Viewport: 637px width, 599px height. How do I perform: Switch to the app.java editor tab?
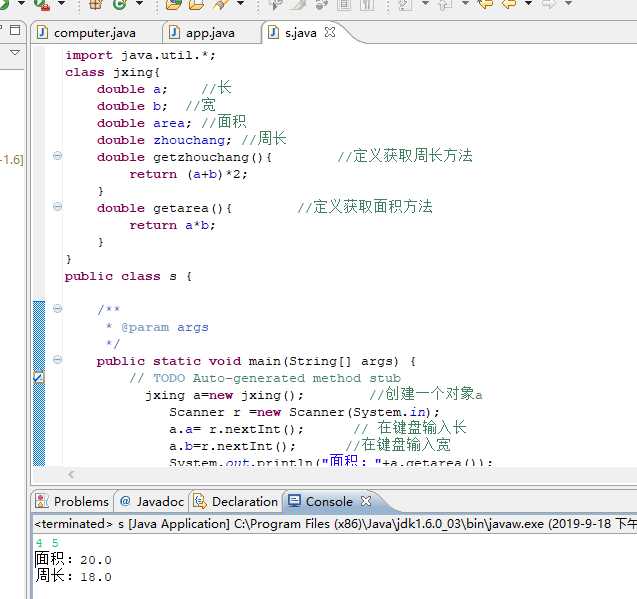click(x=210, y=33)
